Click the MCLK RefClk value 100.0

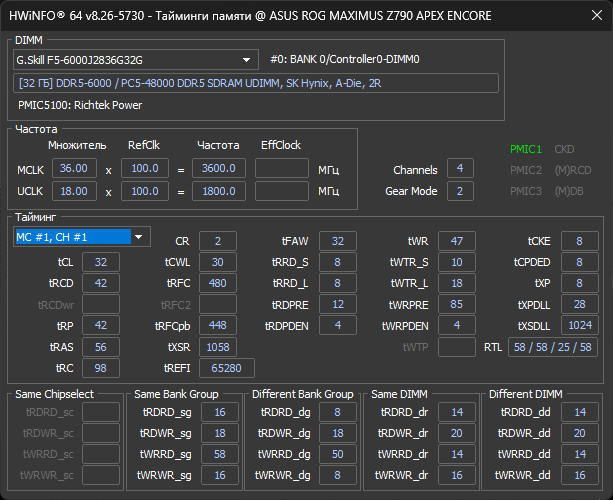pyautogui.click(x=145, y=168)
